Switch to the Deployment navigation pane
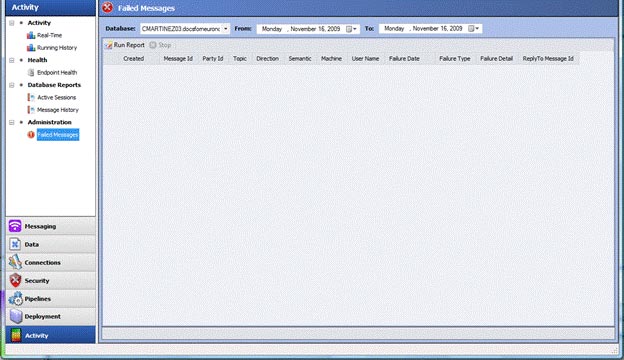Viewport: 624px width, 360px height. pos(51,317)
